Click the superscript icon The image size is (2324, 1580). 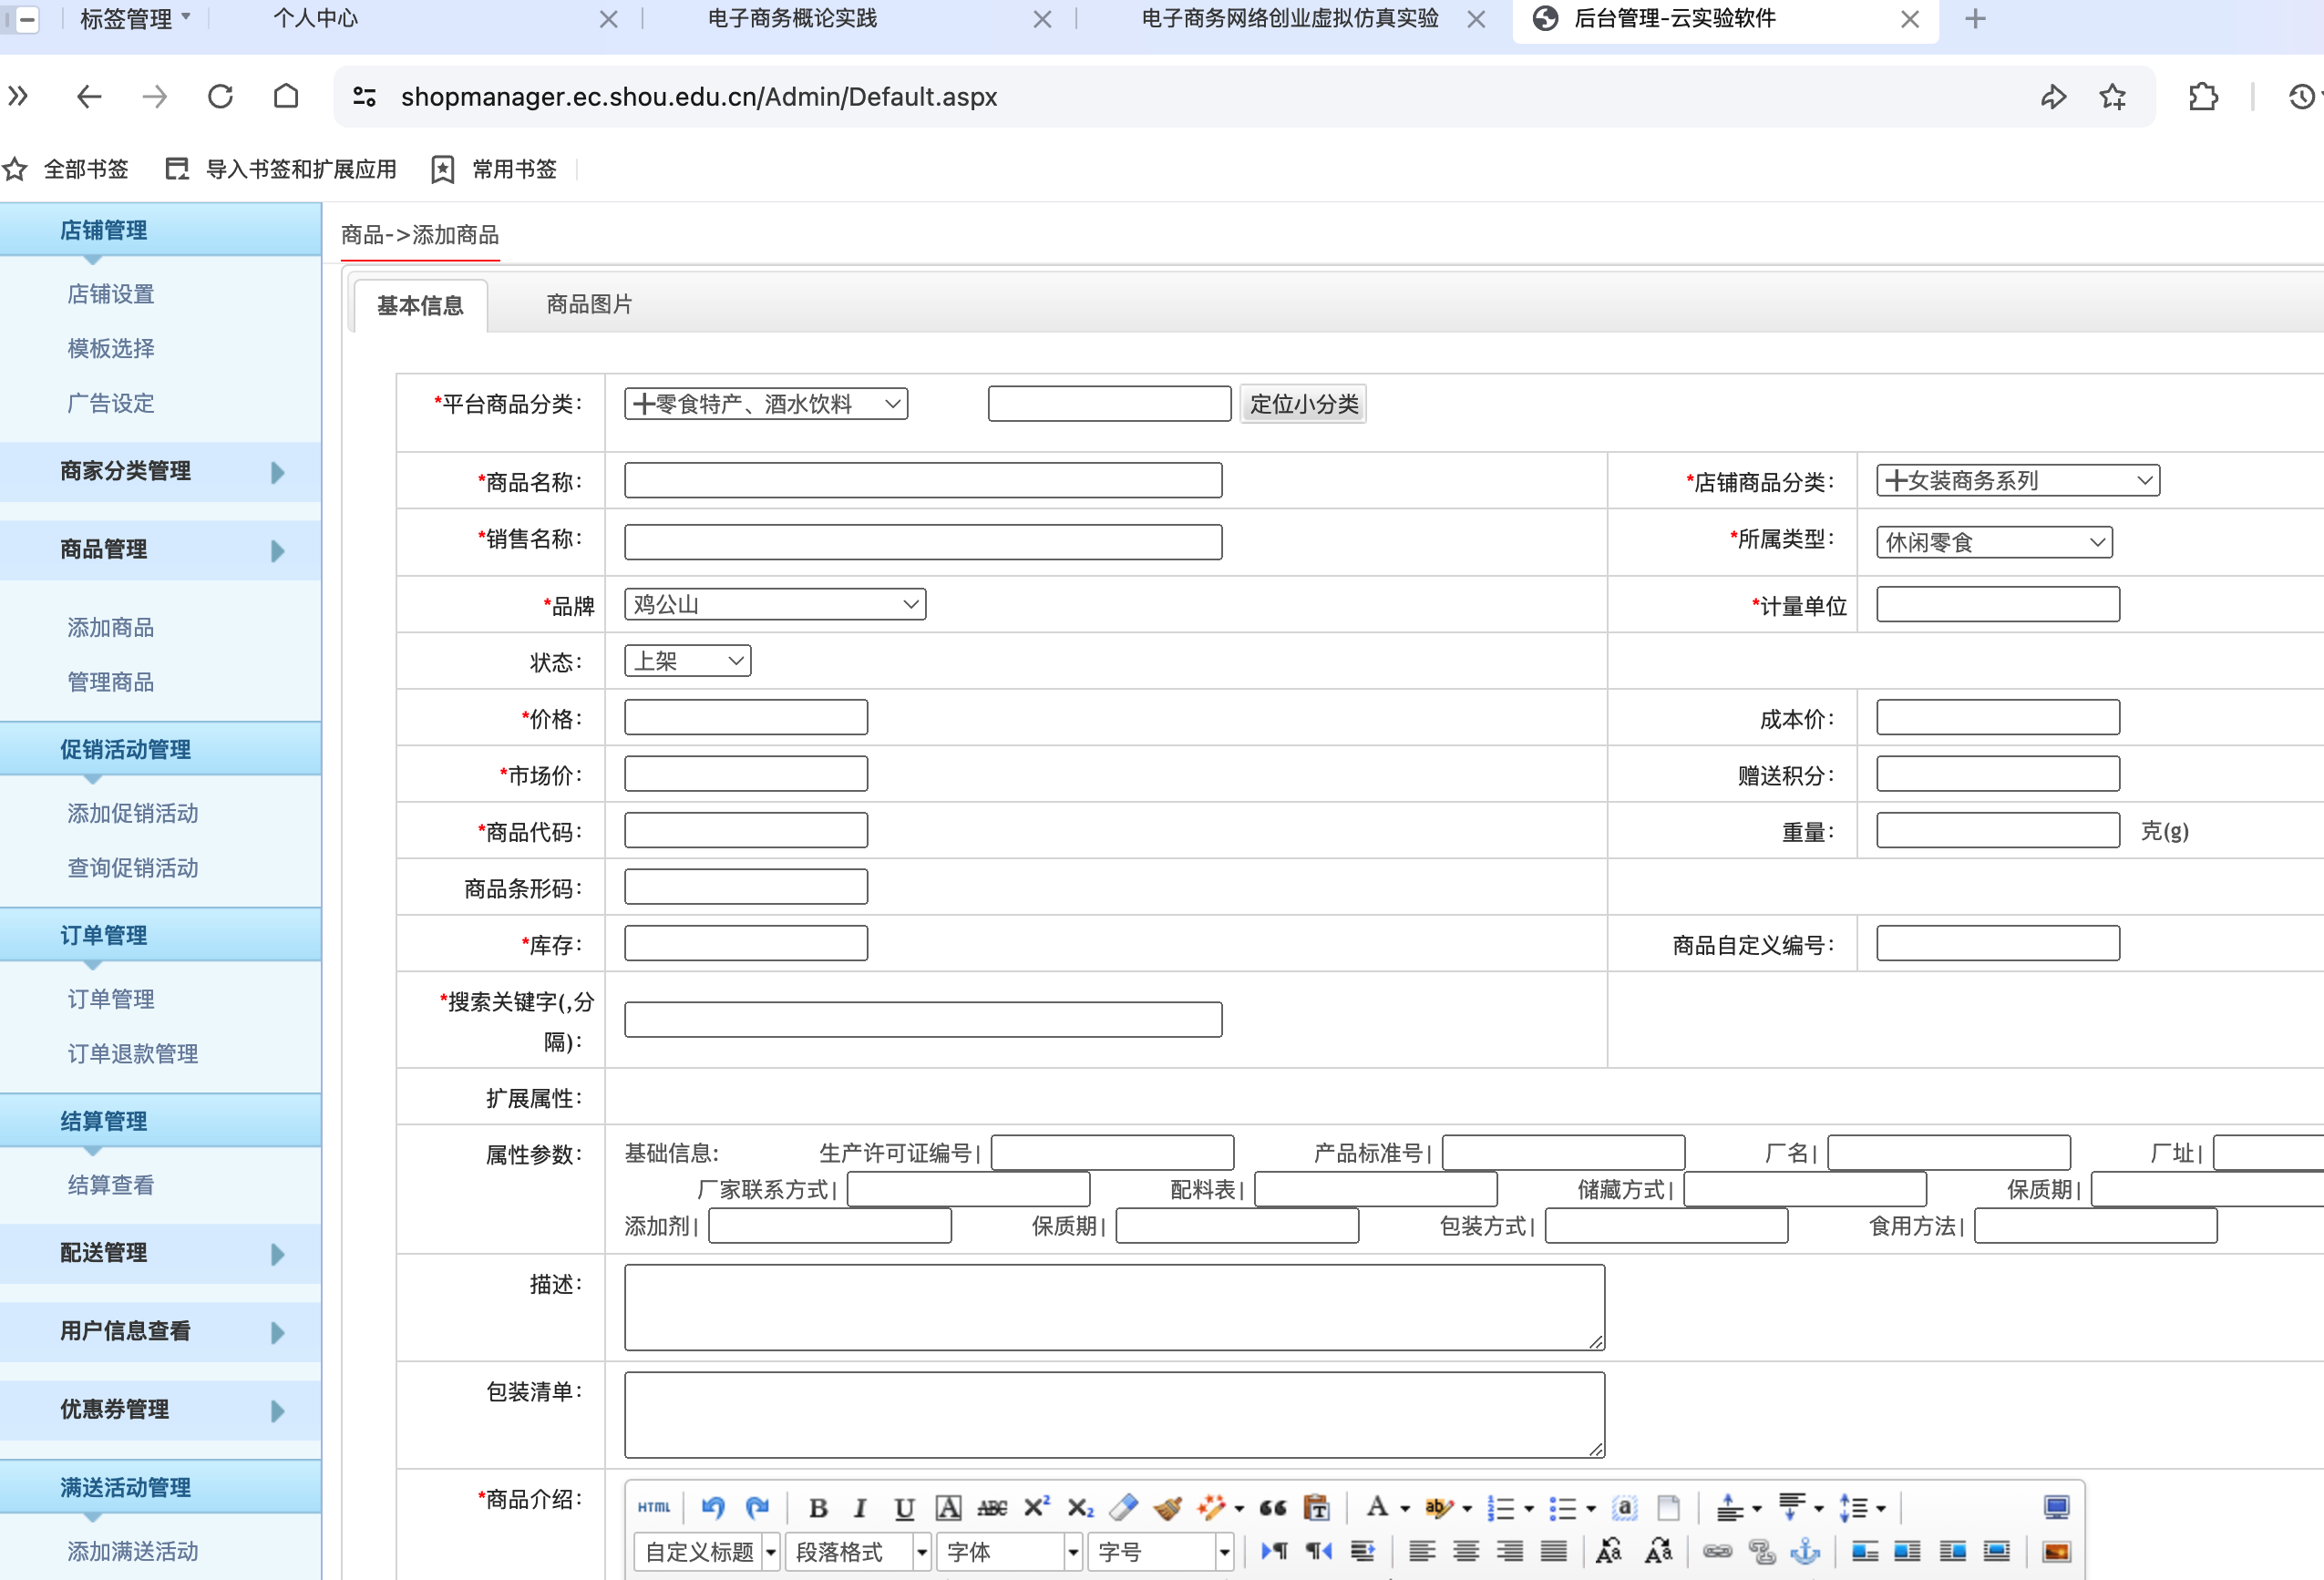[x=1036, y=1507]
